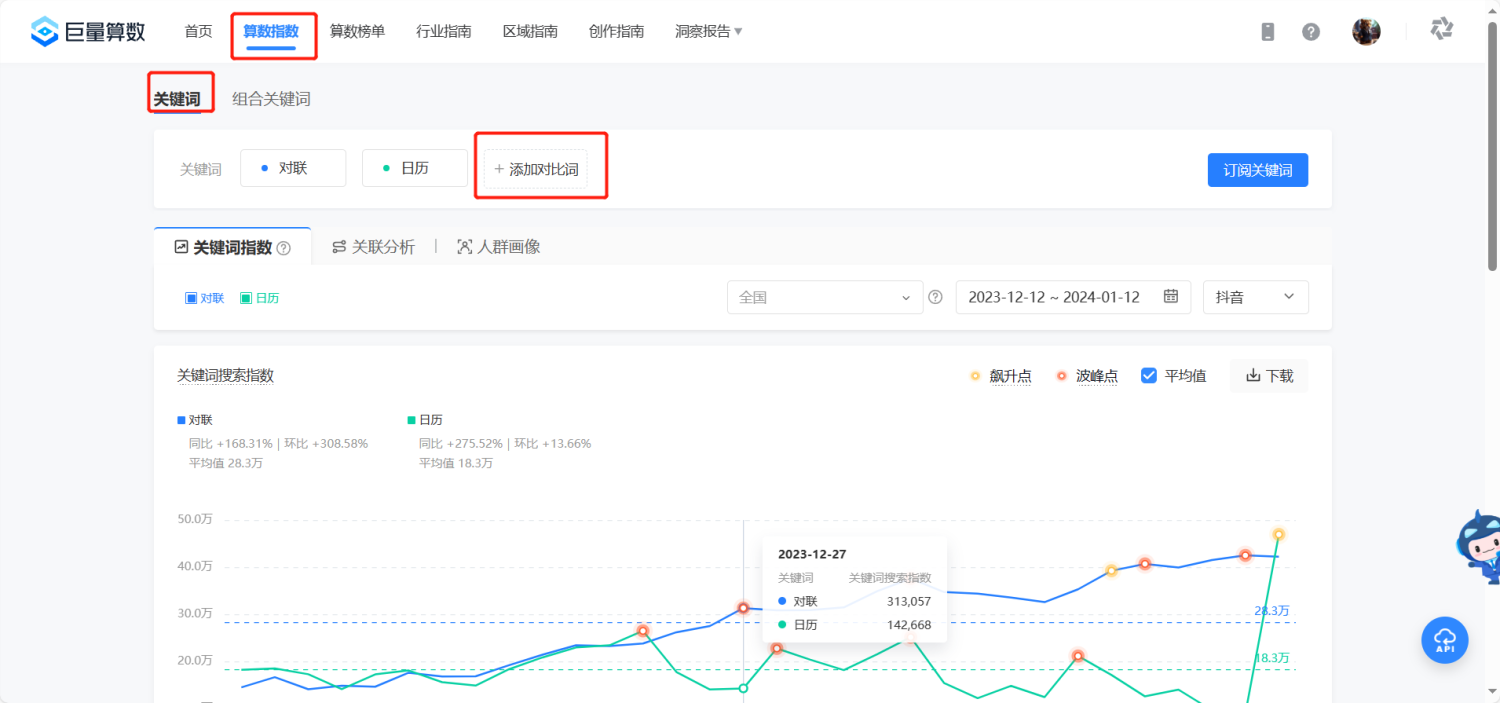1500x703 pixels.
Task: Open the mobile phone icon in header
Action: [x=1268, y=32]
